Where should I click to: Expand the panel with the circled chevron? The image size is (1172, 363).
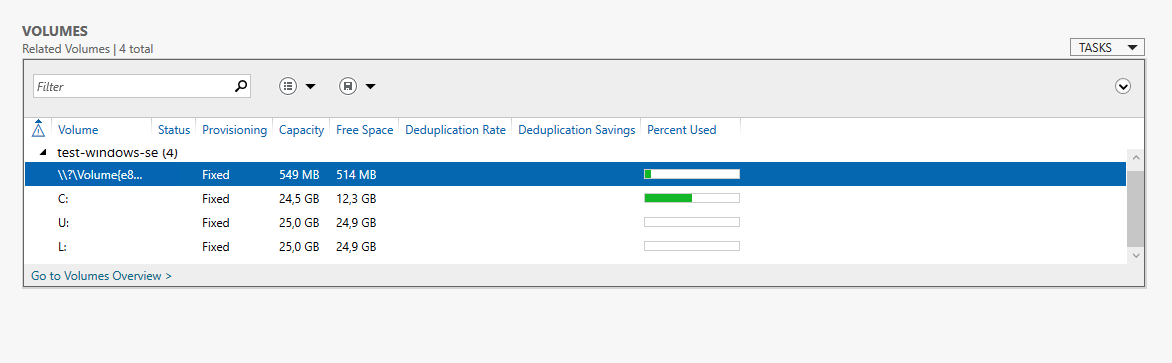coord(1122,87)
